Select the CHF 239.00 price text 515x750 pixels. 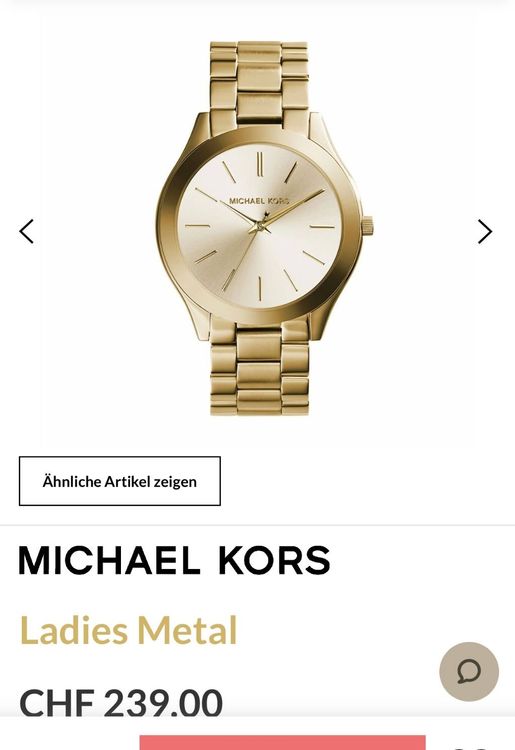(x=121, y=703)
